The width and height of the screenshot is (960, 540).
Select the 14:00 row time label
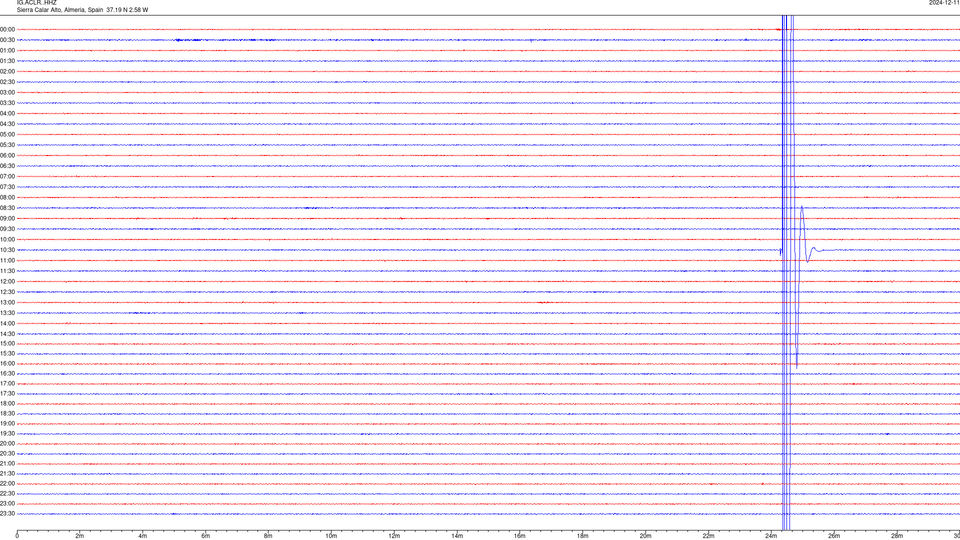click(7, 323)
